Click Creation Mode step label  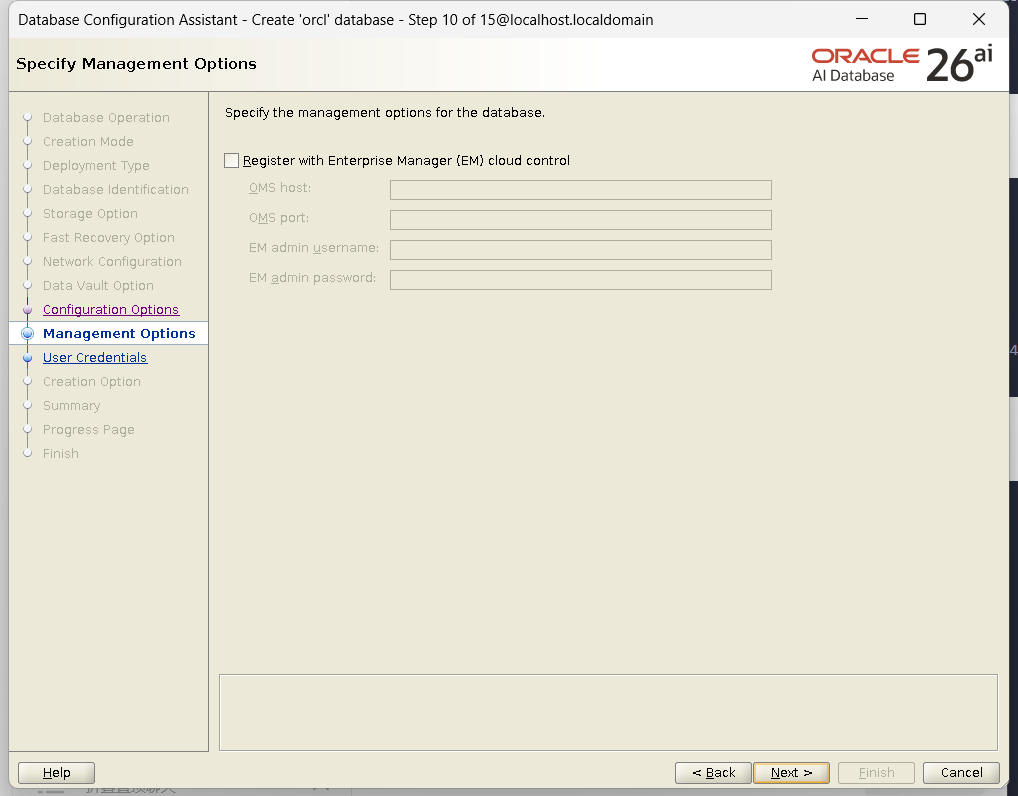(x=88, y=142)
